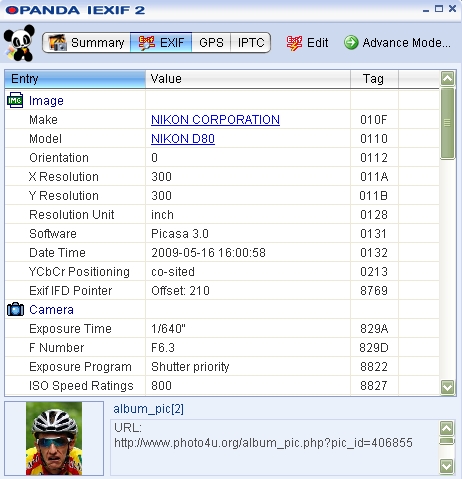
Task: Click the tag code 8827
Action: (374, 386)
